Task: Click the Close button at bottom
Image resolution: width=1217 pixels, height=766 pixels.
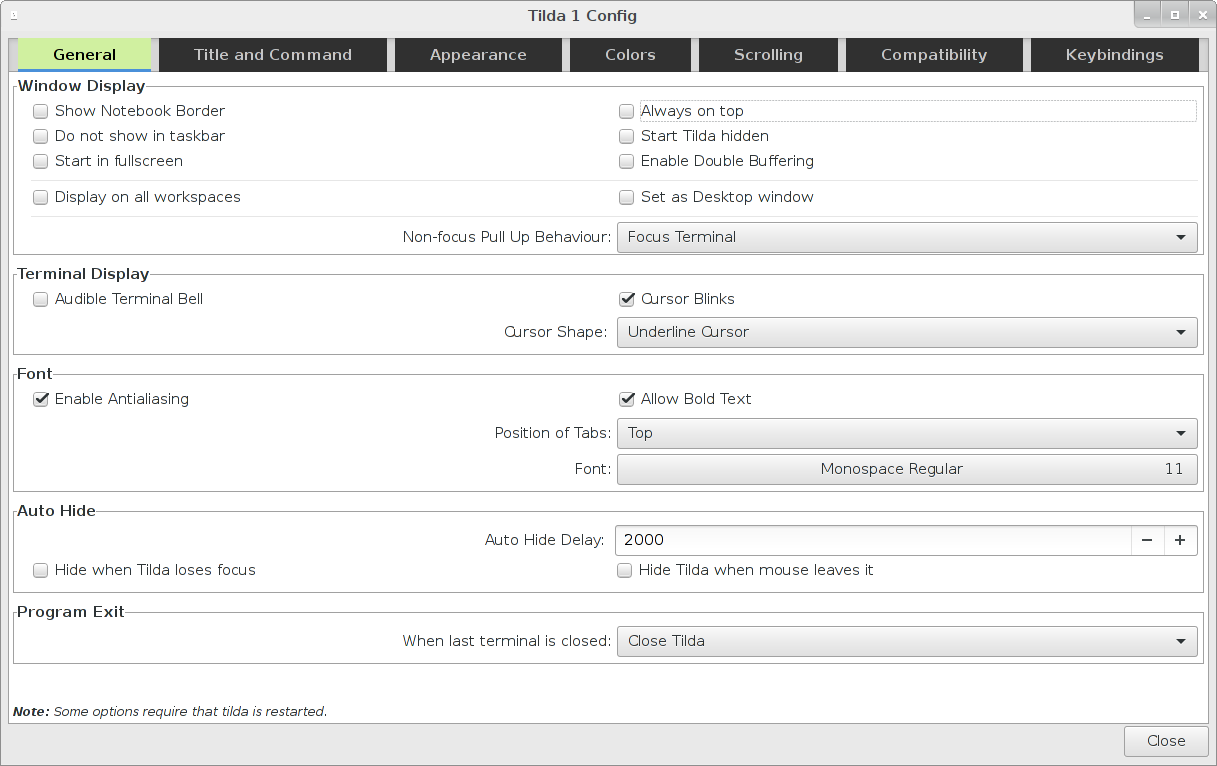Action: click(1166, 741)
